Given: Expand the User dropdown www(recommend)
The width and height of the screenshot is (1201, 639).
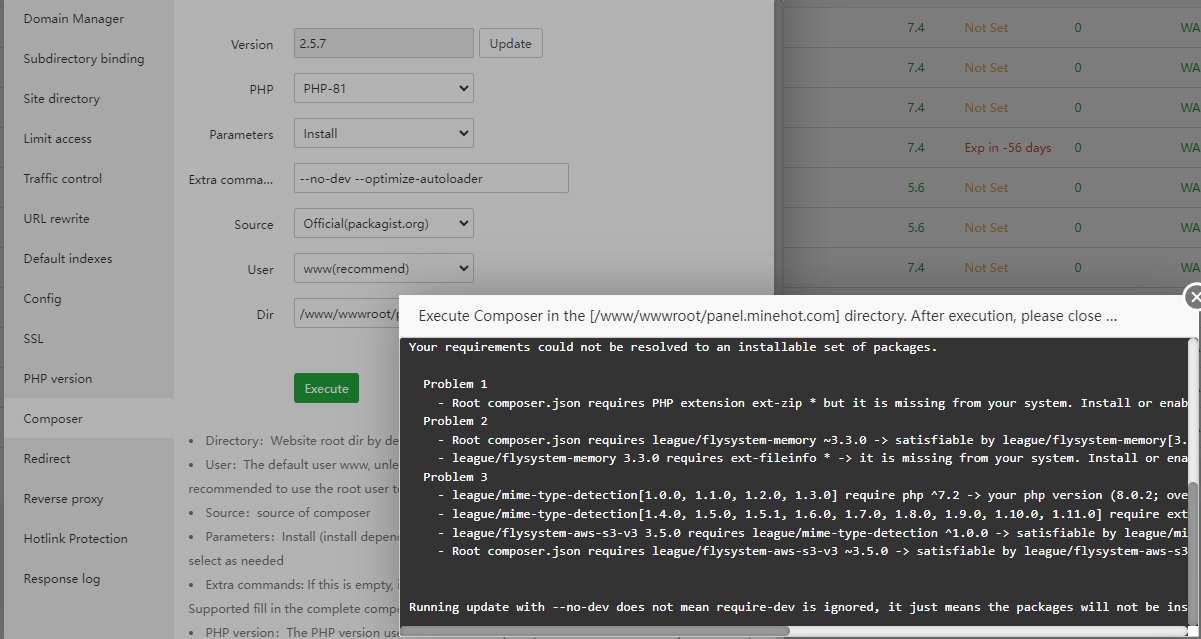Looking at the screenshot, I should [x=383, y=268].
